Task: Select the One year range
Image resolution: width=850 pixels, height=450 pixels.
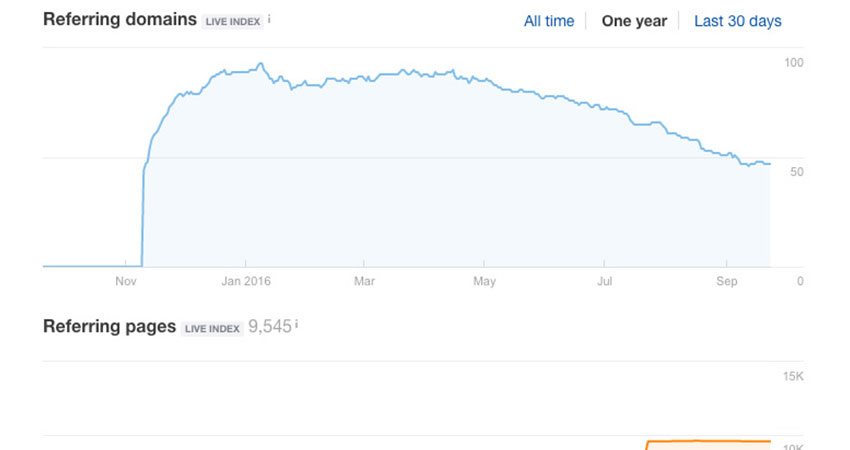Action: [634, 21]
